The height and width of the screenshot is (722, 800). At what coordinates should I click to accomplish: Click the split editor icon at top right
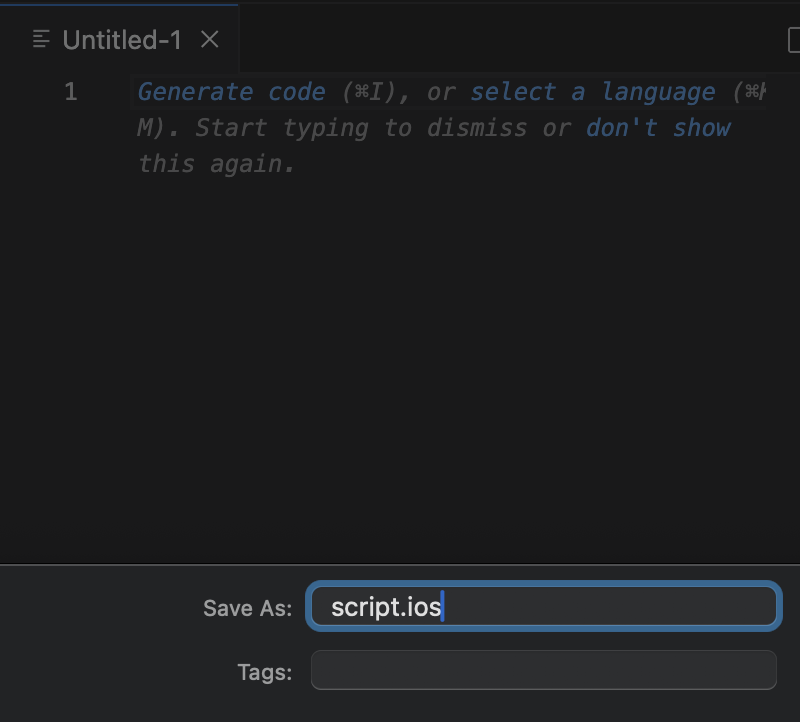point(793,39)
